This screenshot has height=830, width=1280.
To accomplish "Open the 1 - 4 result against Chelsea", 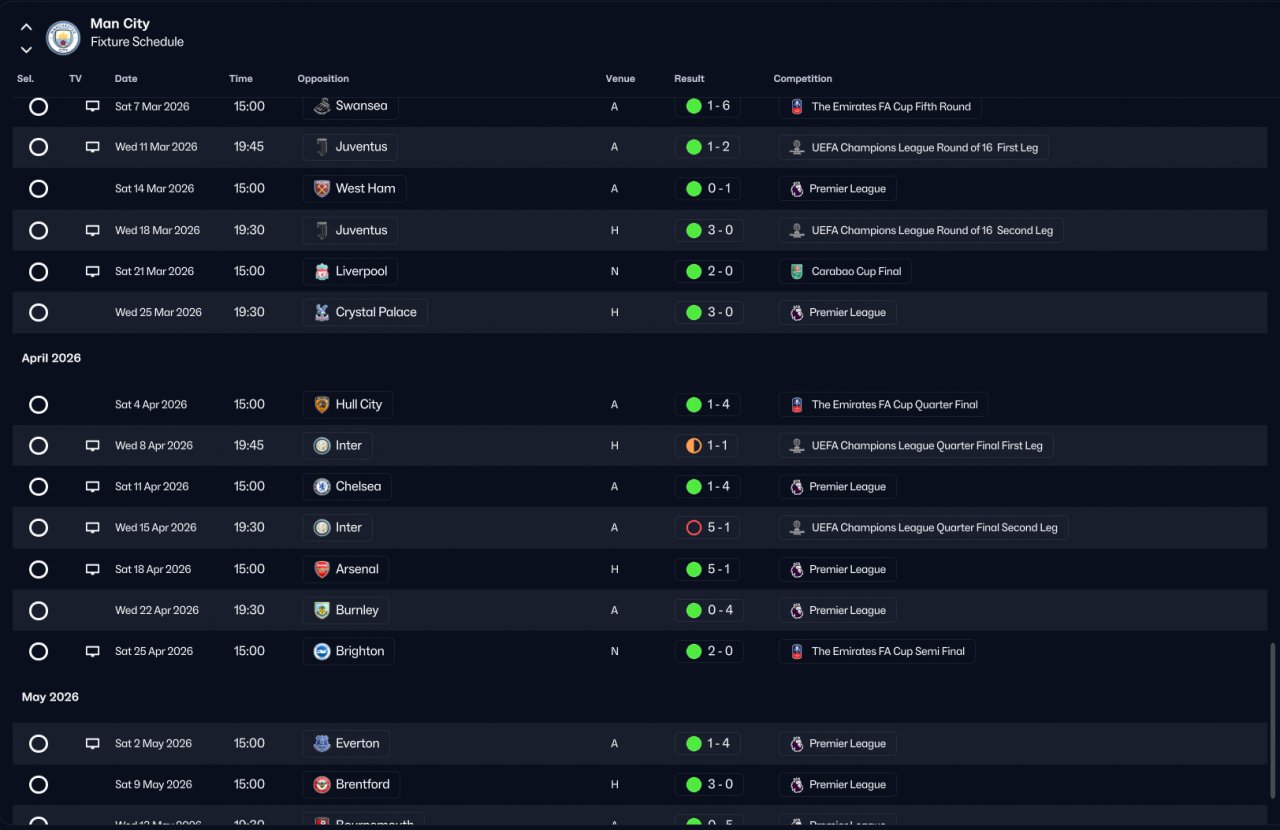I will click(708, 487).
